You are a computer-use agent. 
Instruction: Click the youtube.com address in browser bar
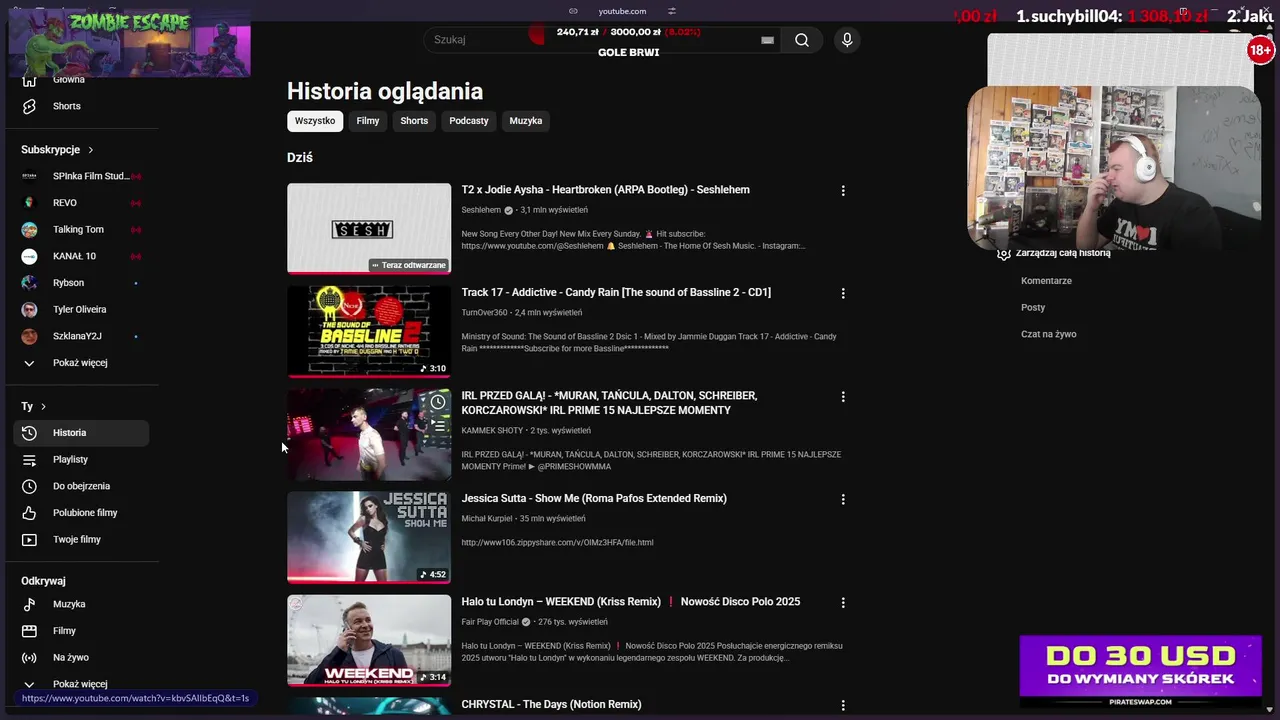tap(622, 11)
